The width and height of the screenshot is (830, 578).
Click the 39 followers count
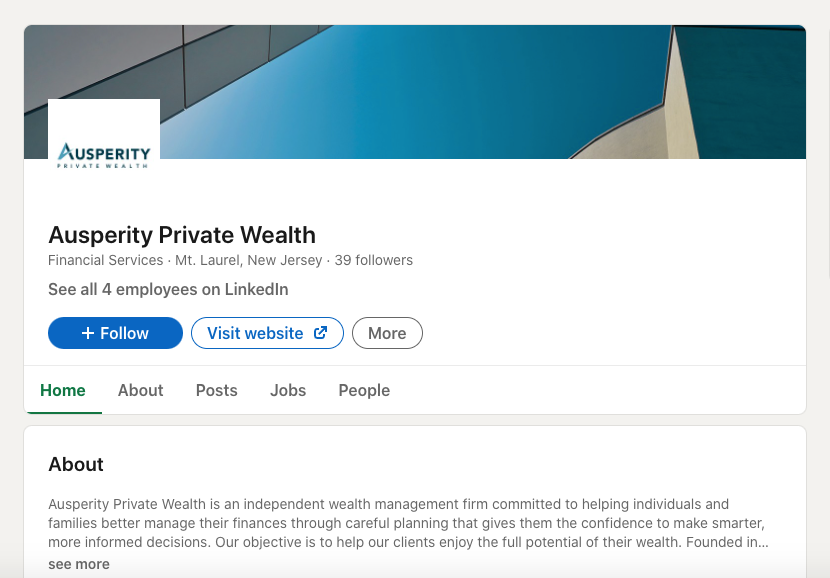click(374, 260)
